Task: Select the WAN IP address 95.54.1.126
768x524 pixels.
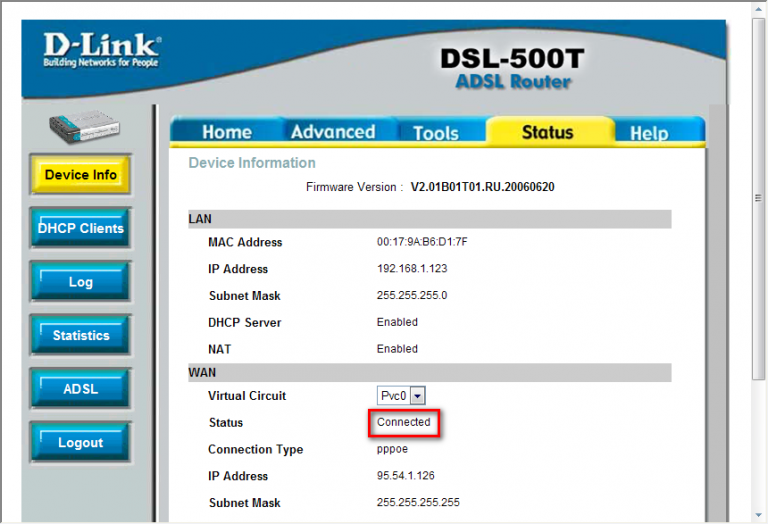Action: coord(406,476)
